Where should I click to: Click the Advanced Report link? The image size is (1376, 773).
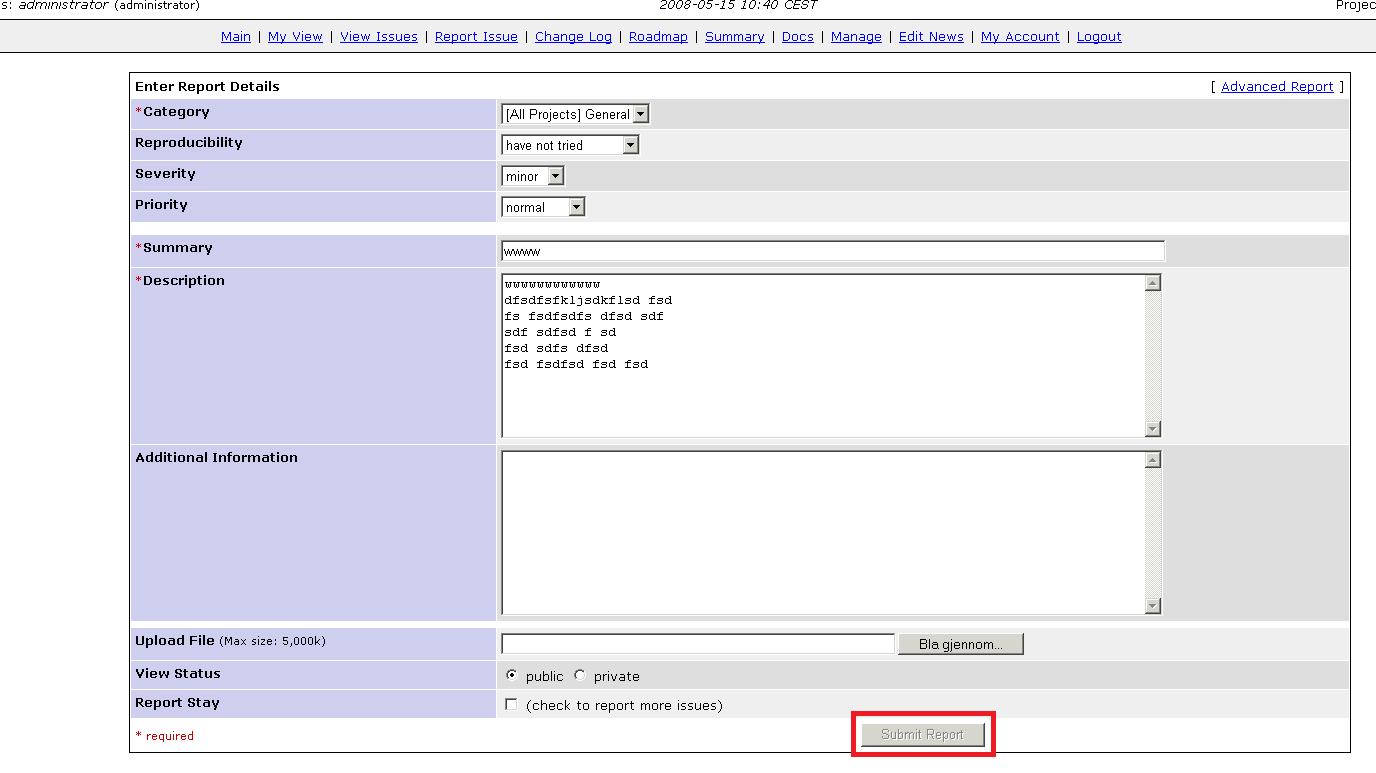coord(1277,86)
